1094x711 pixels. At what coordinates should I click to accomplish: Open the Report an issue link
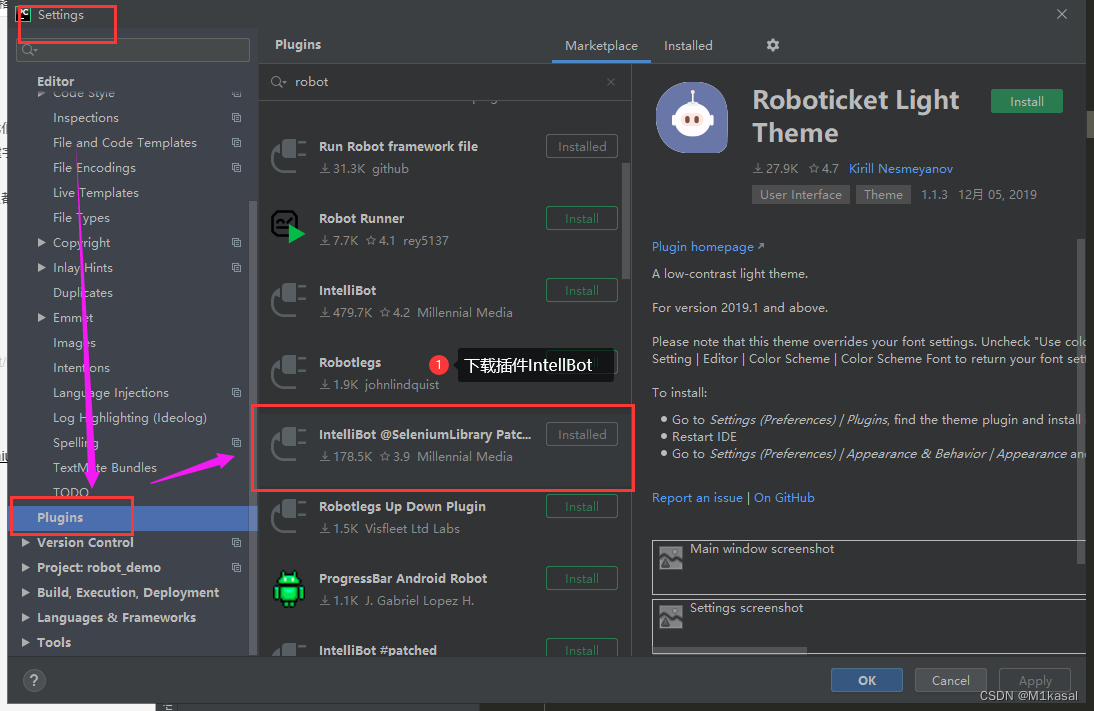(697, 498)
